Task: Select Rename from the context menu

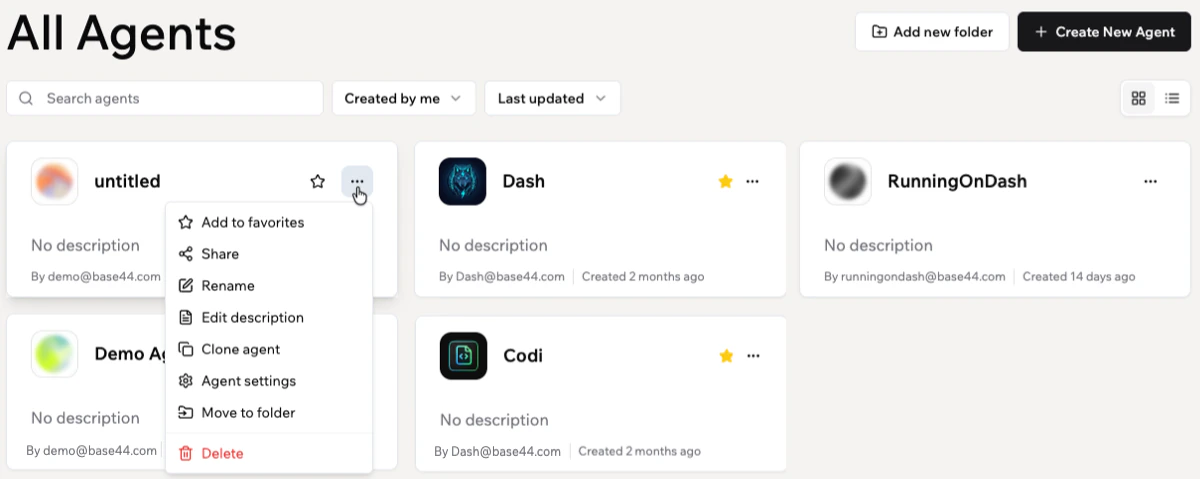Action: click(269, 286)
